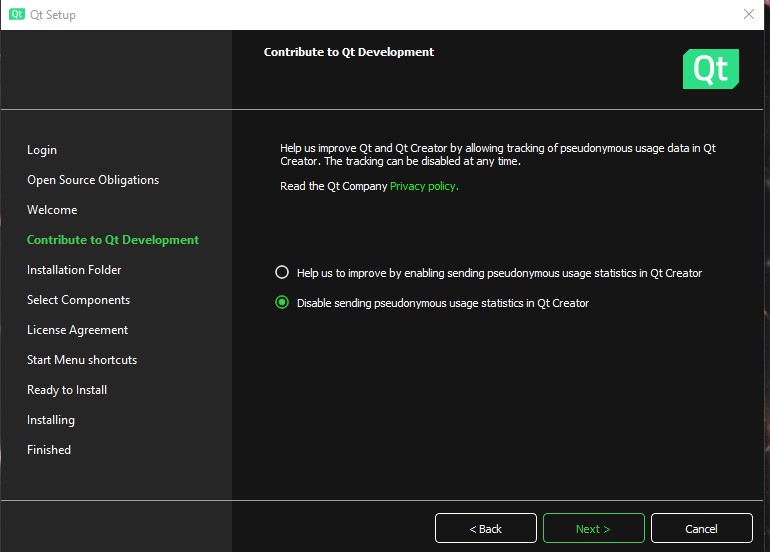The height and width of the screenshot is (552, 770).
Task: Select License Agreement step
Action: point(77,330)
